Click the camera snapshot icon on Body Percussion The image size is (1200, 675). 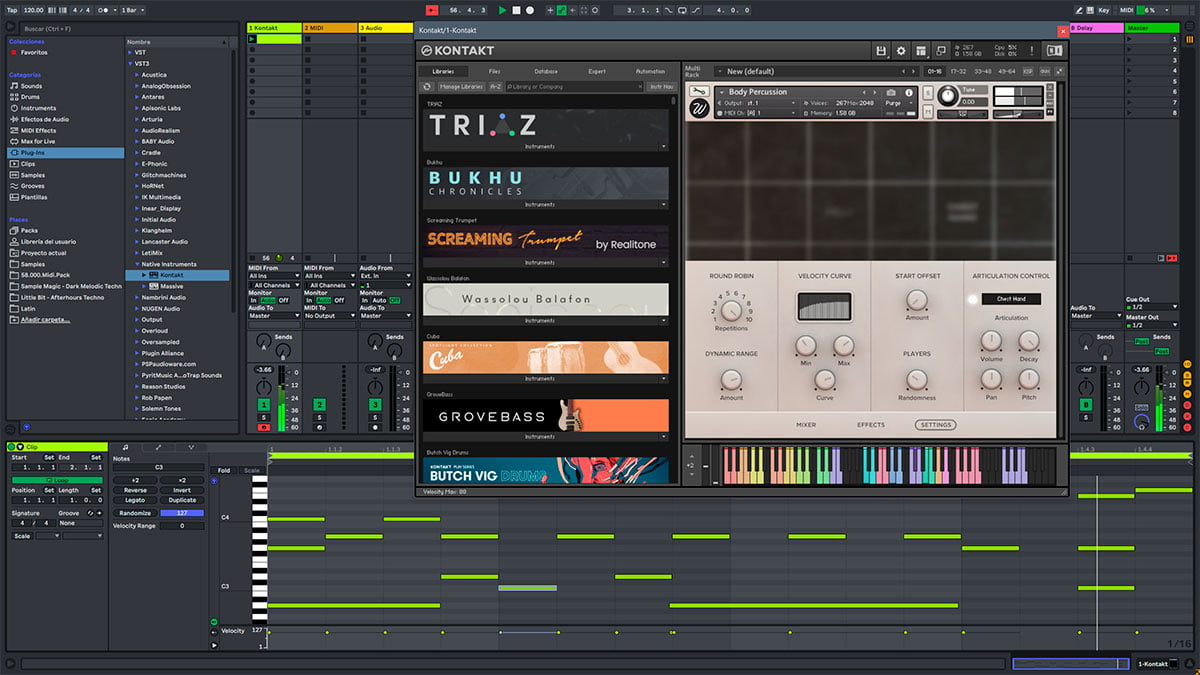[x=891, y=92]
